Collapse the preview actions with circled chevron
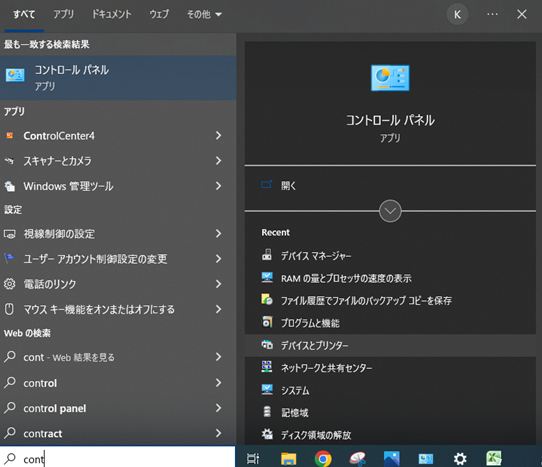The image size is (542, 467). point(390,211)
